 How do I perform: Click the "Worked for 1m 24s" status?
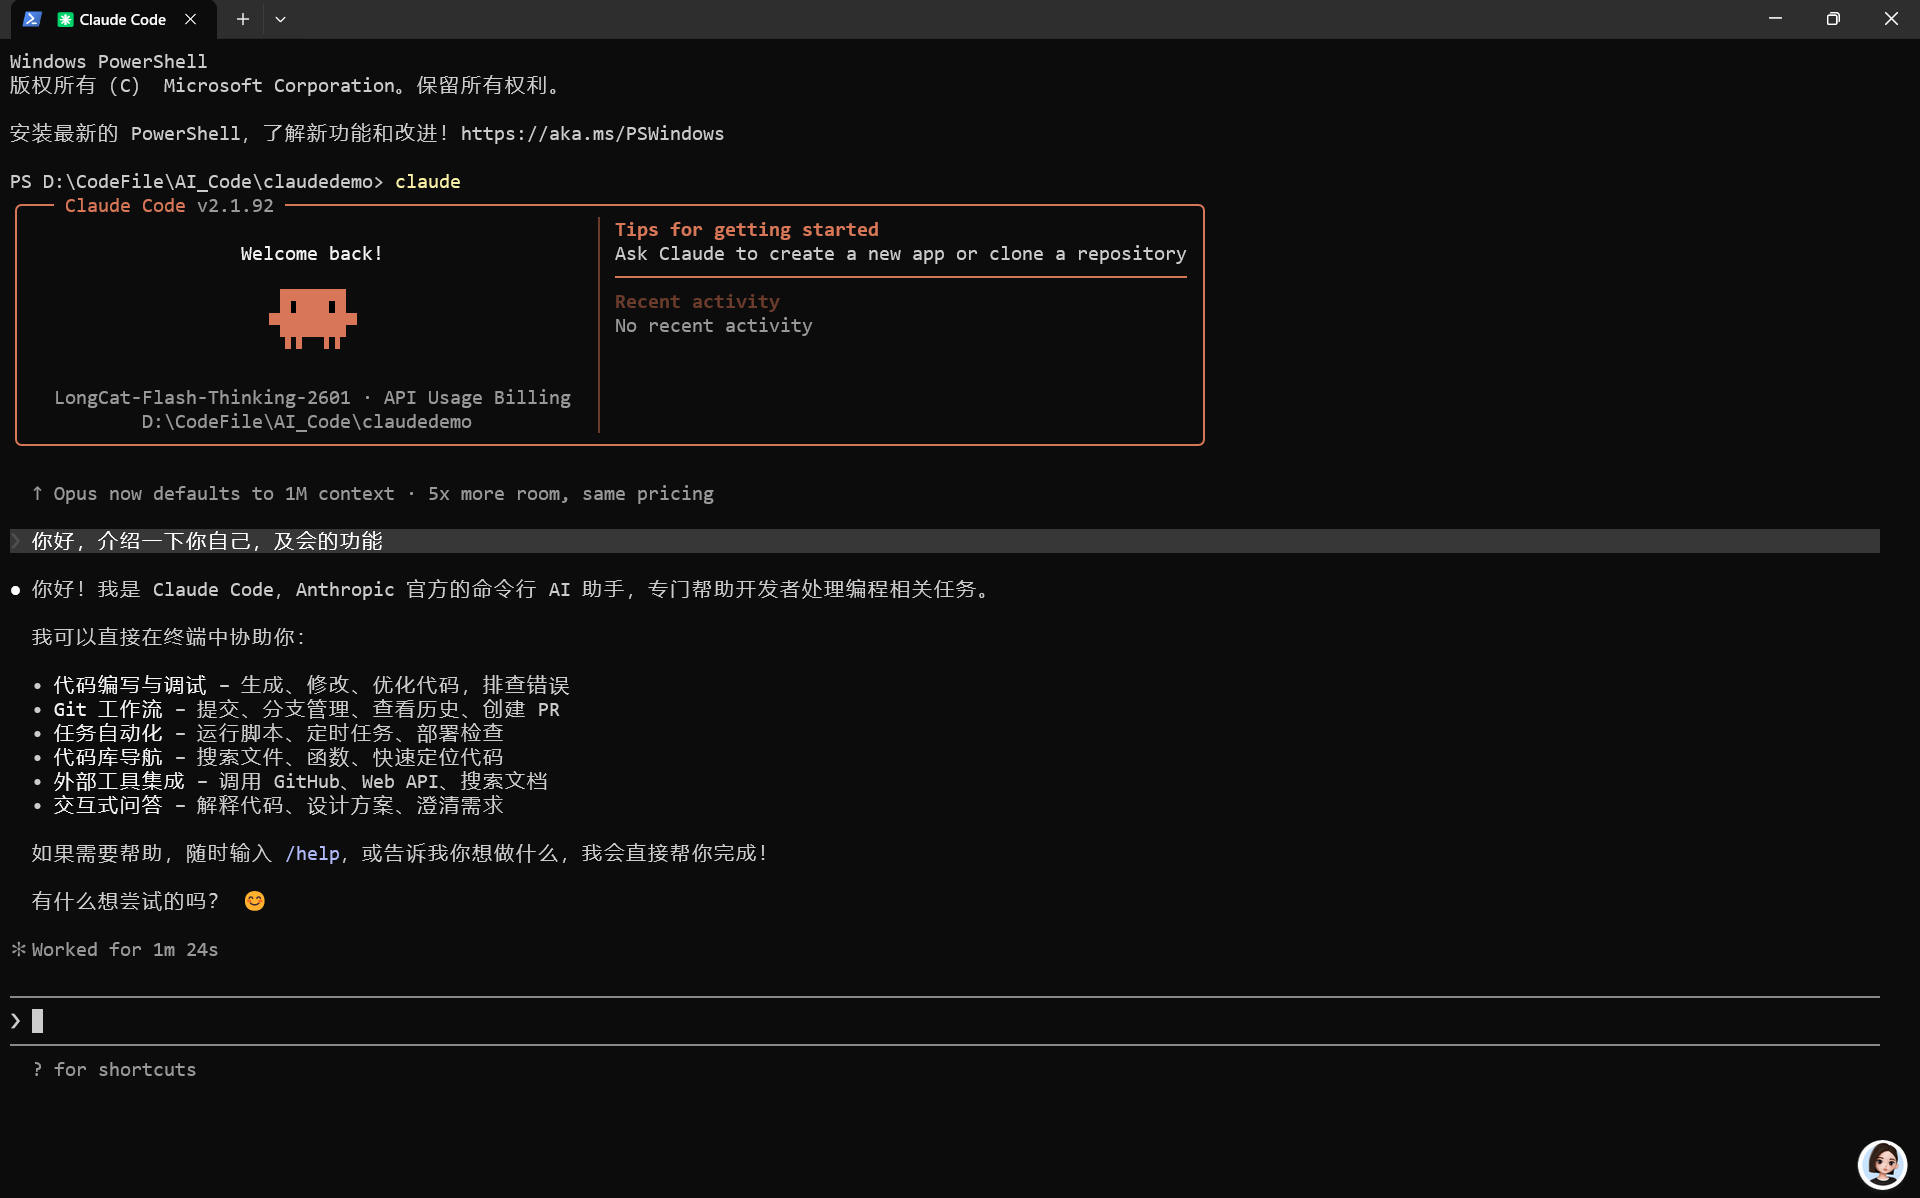pyautogui.click(x=125, y=950)
